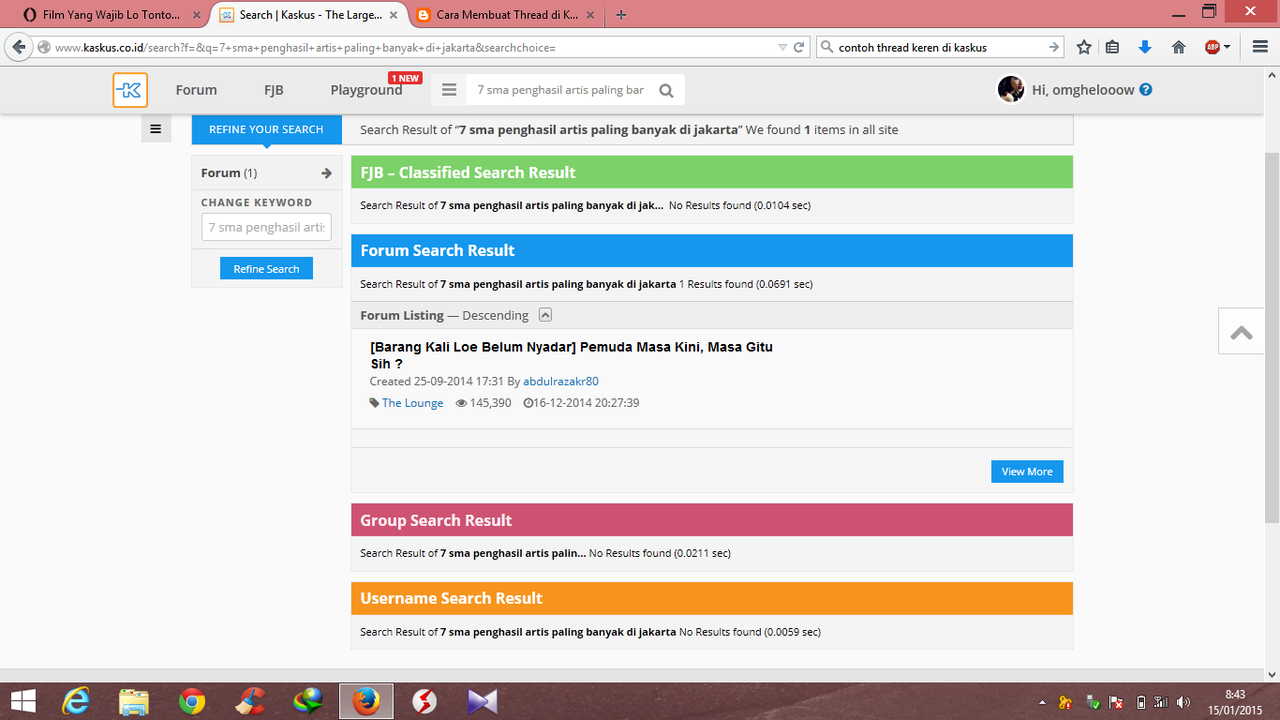Viewport: 1280px width, 720px height.
Task: Open the FJB menu item
Action: [x=274, y=90]
